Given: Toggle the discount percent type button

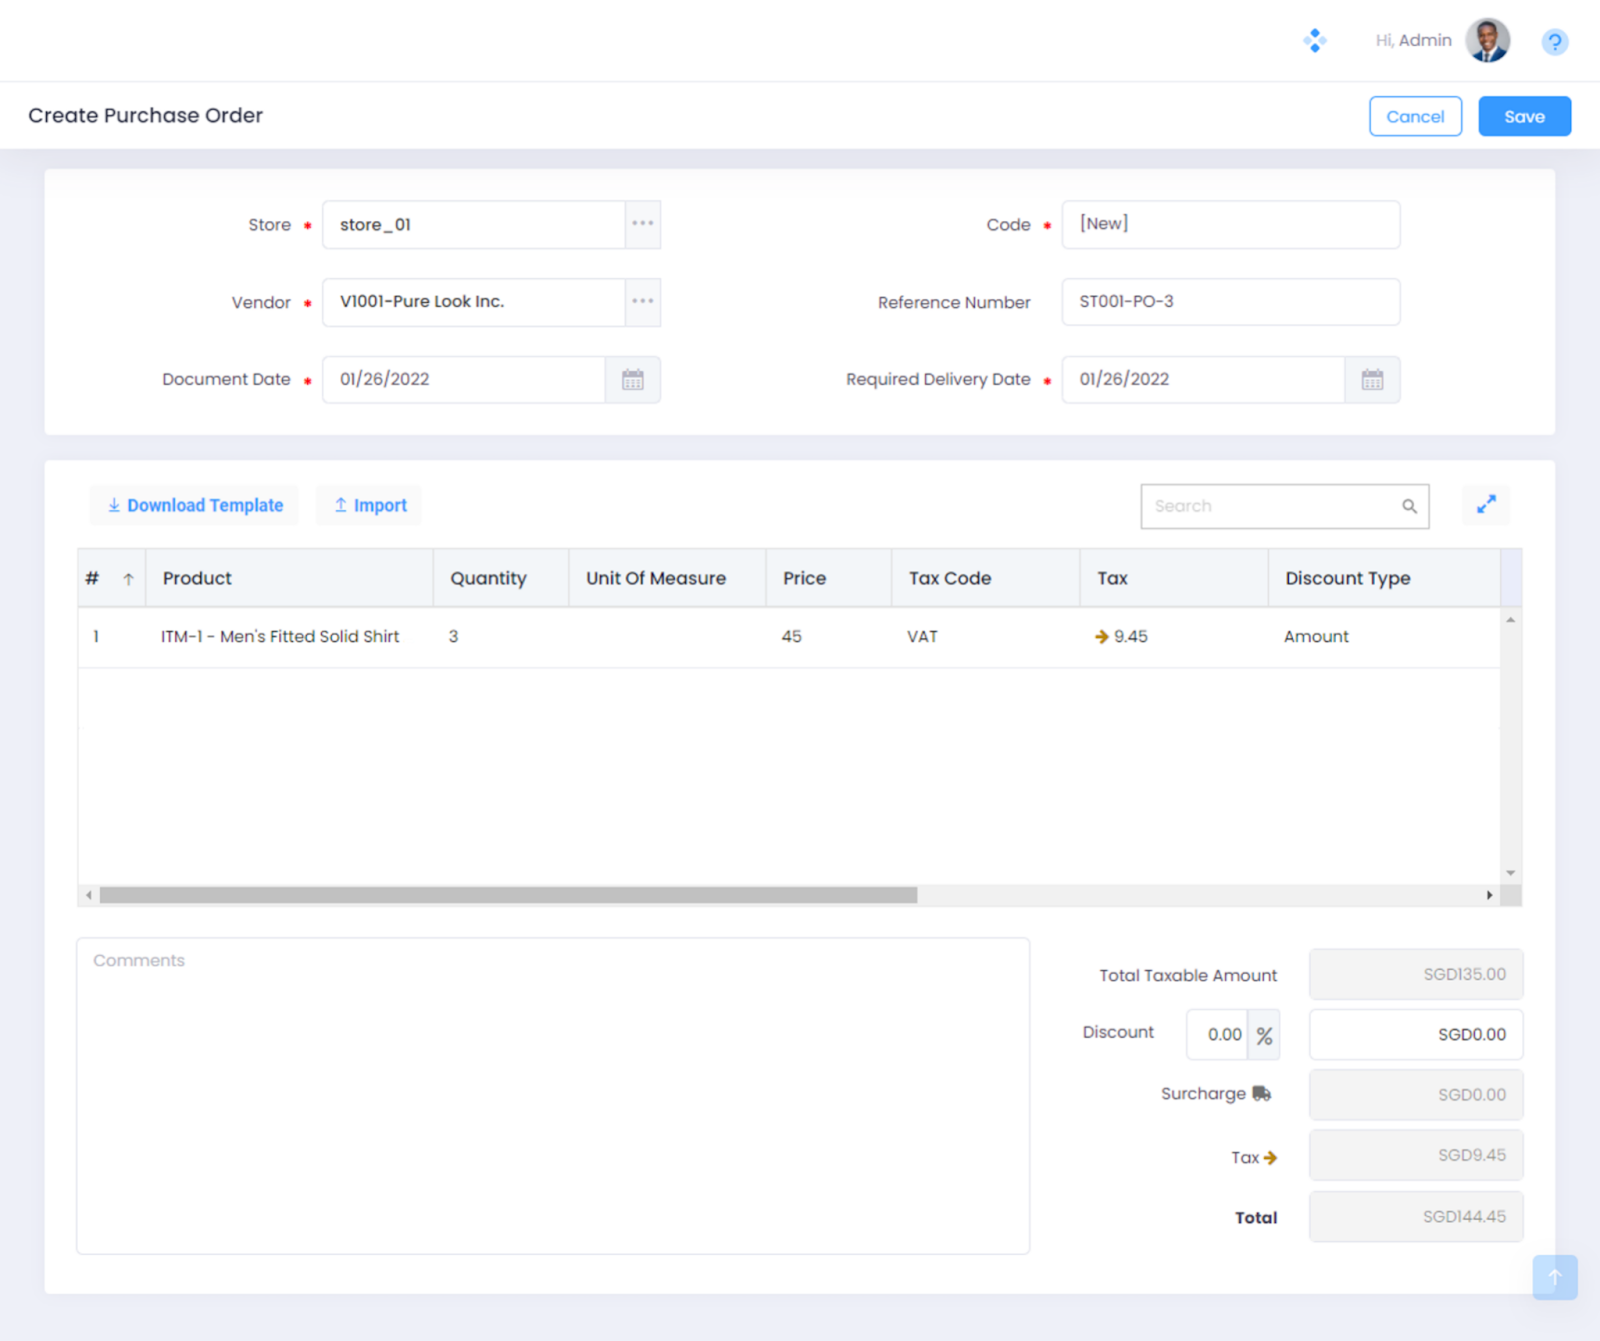Looking at the screenshot, I should [1264, 1036].
